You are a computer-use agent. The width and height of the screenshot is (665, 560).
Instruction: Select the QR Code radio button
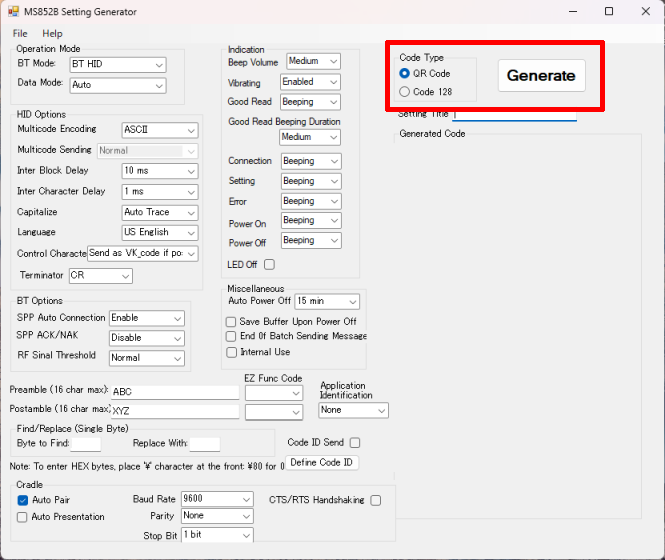tap(405, 74)
